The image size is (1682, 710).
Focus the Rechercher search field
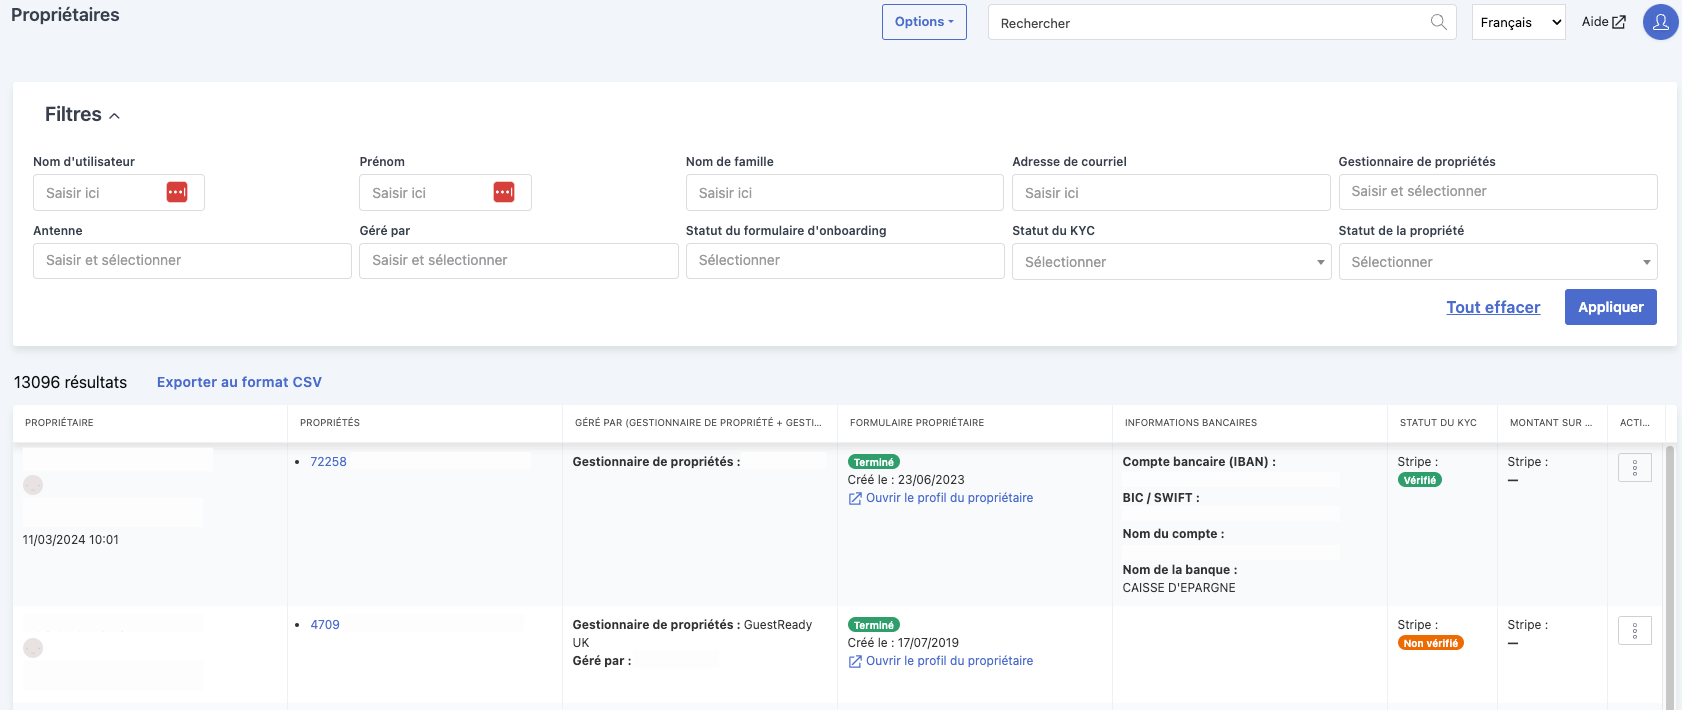tap(1220, 22)
